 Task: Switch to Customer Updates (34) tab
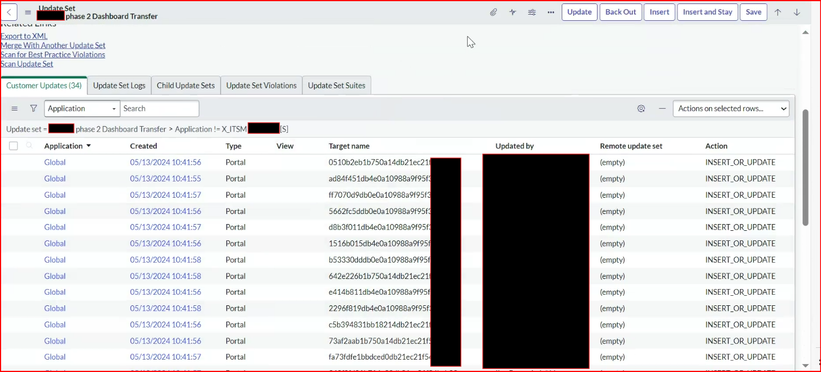click(x=44, y=85)
